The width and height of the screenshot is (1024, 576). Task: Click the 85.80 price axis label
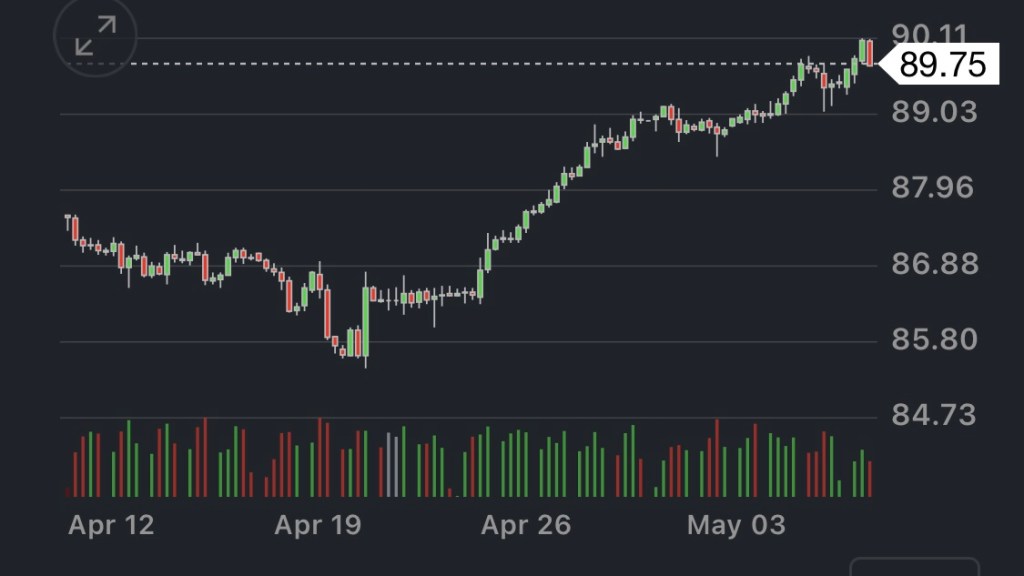[933, 339]
